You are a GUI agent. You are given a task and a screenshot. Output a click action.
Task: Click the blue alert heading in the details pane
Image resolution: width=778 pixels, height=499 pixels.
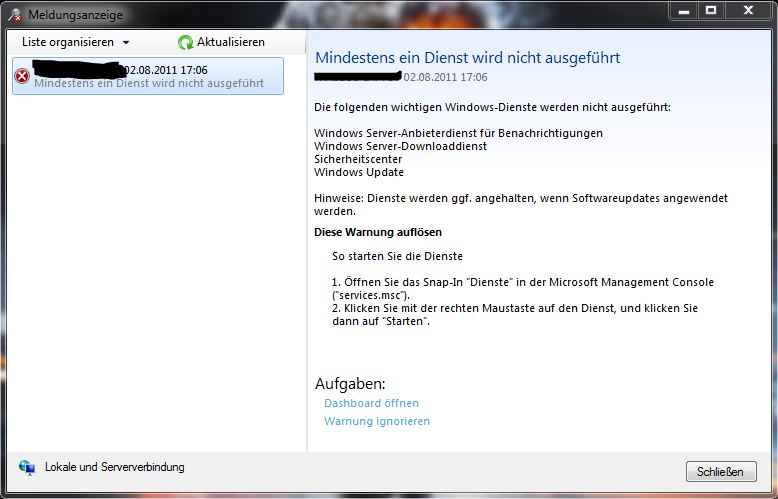467,58
